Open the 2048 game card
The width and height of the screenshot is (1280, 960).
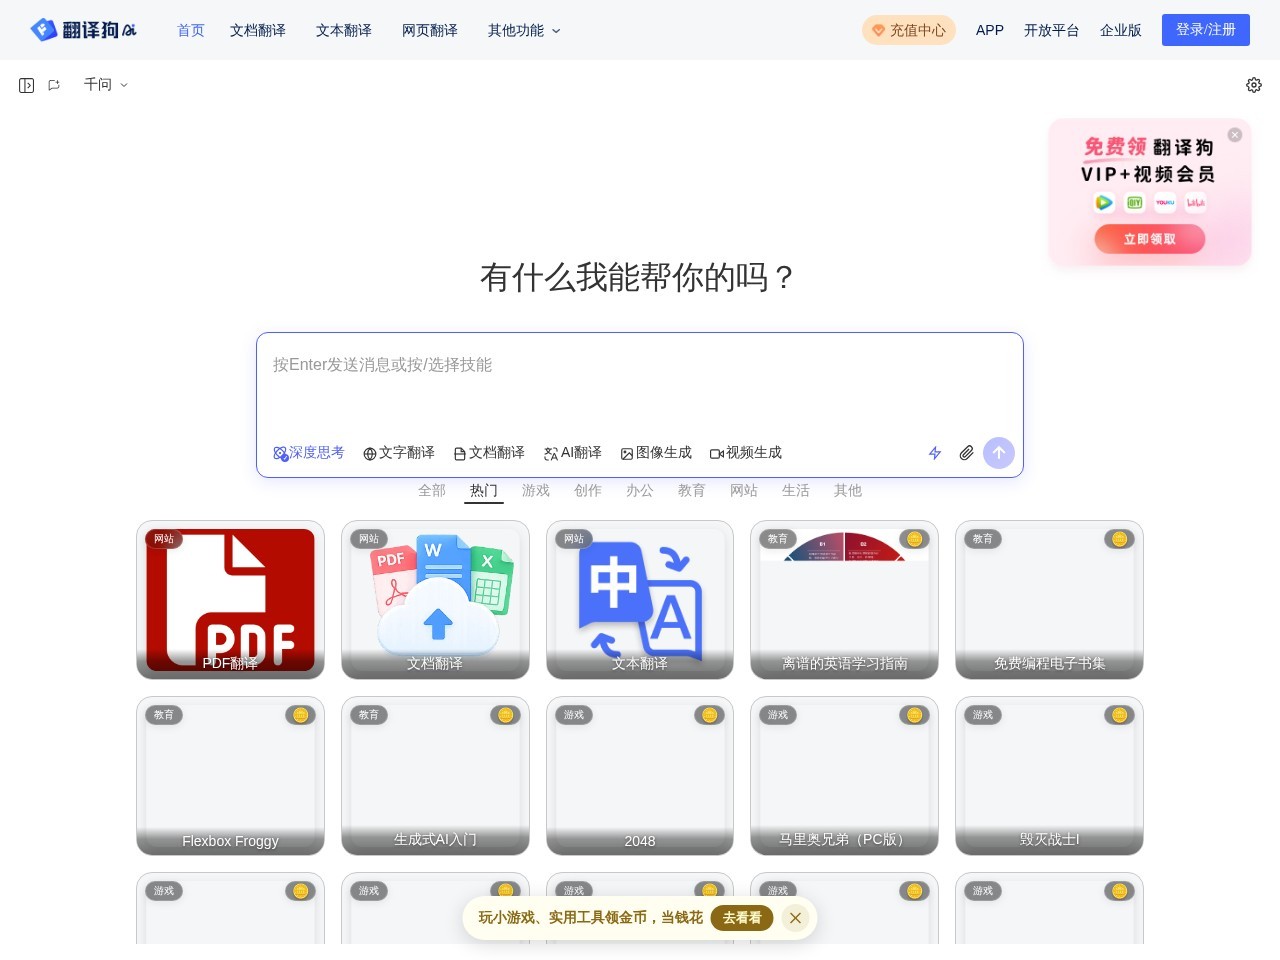click(x=640, y=776)
